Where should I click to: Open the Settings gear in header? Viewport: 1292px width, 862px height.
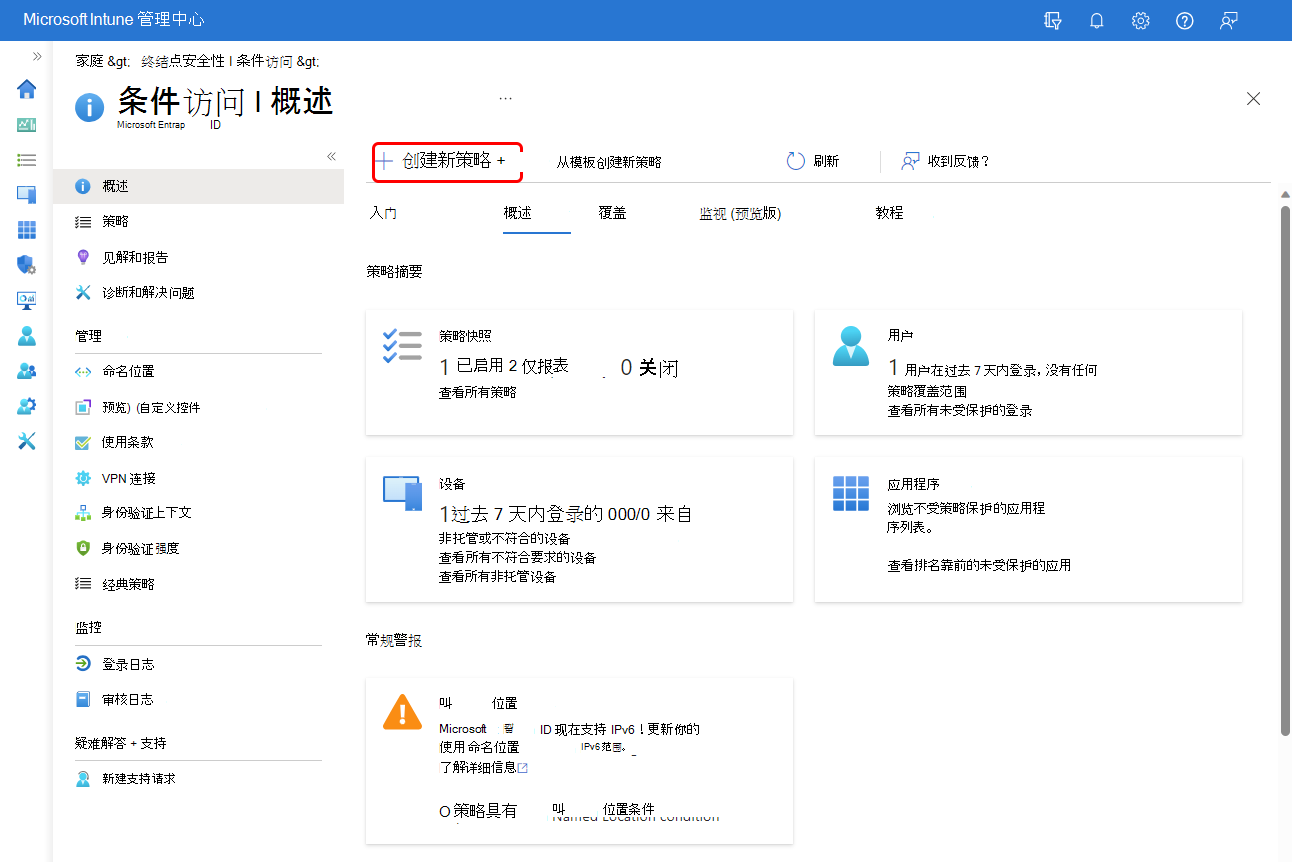[1140, 20]
